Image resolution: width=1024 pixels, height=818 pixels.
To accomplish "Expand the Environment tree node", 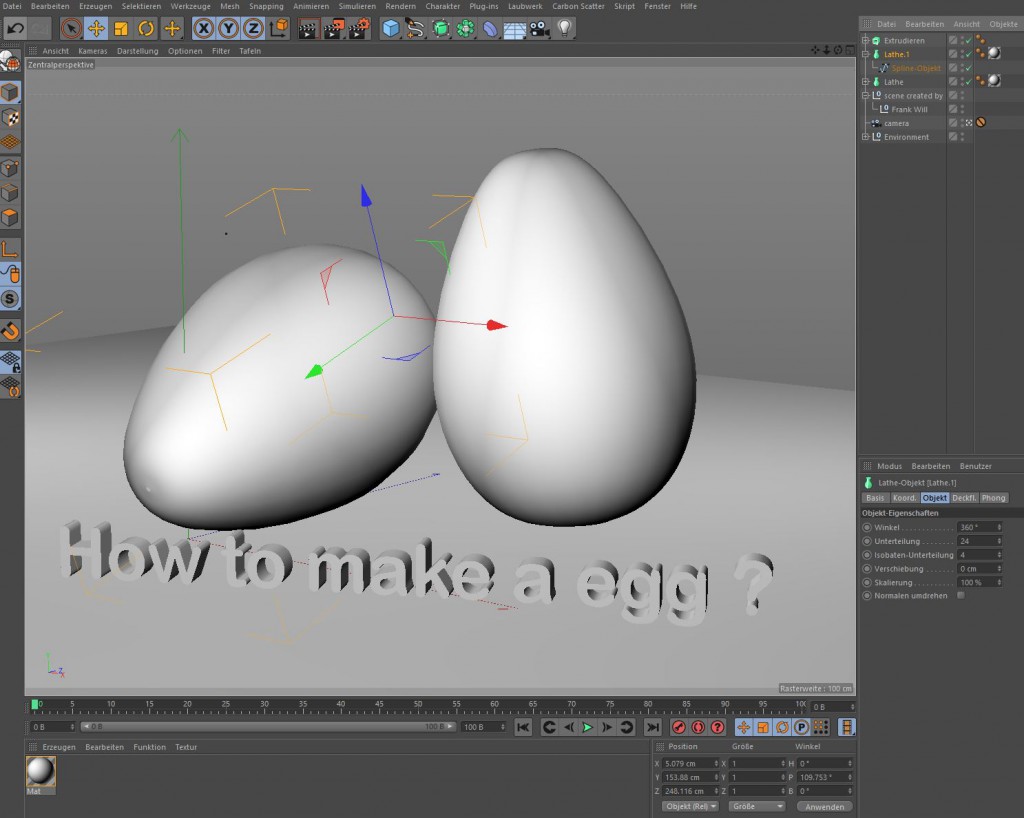I will [866, 137].
